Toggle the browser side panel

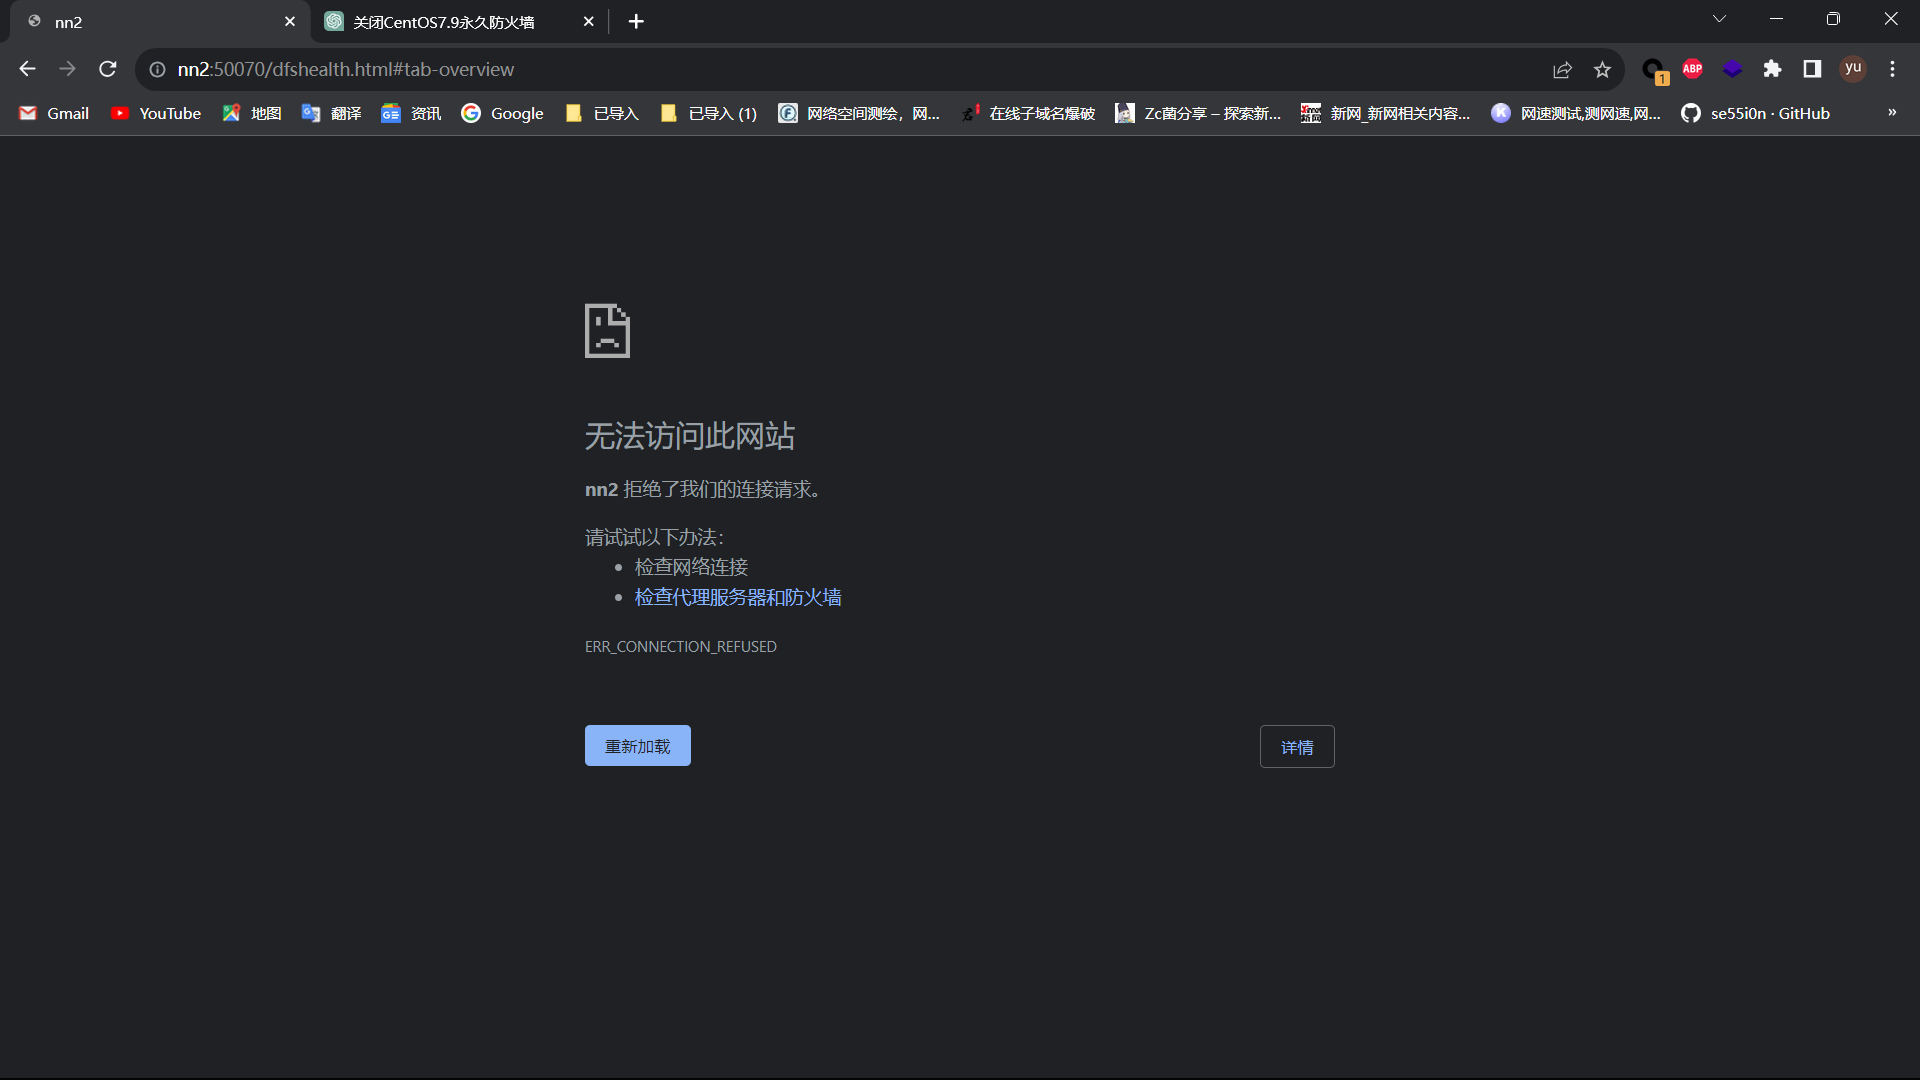(1812, 69)
